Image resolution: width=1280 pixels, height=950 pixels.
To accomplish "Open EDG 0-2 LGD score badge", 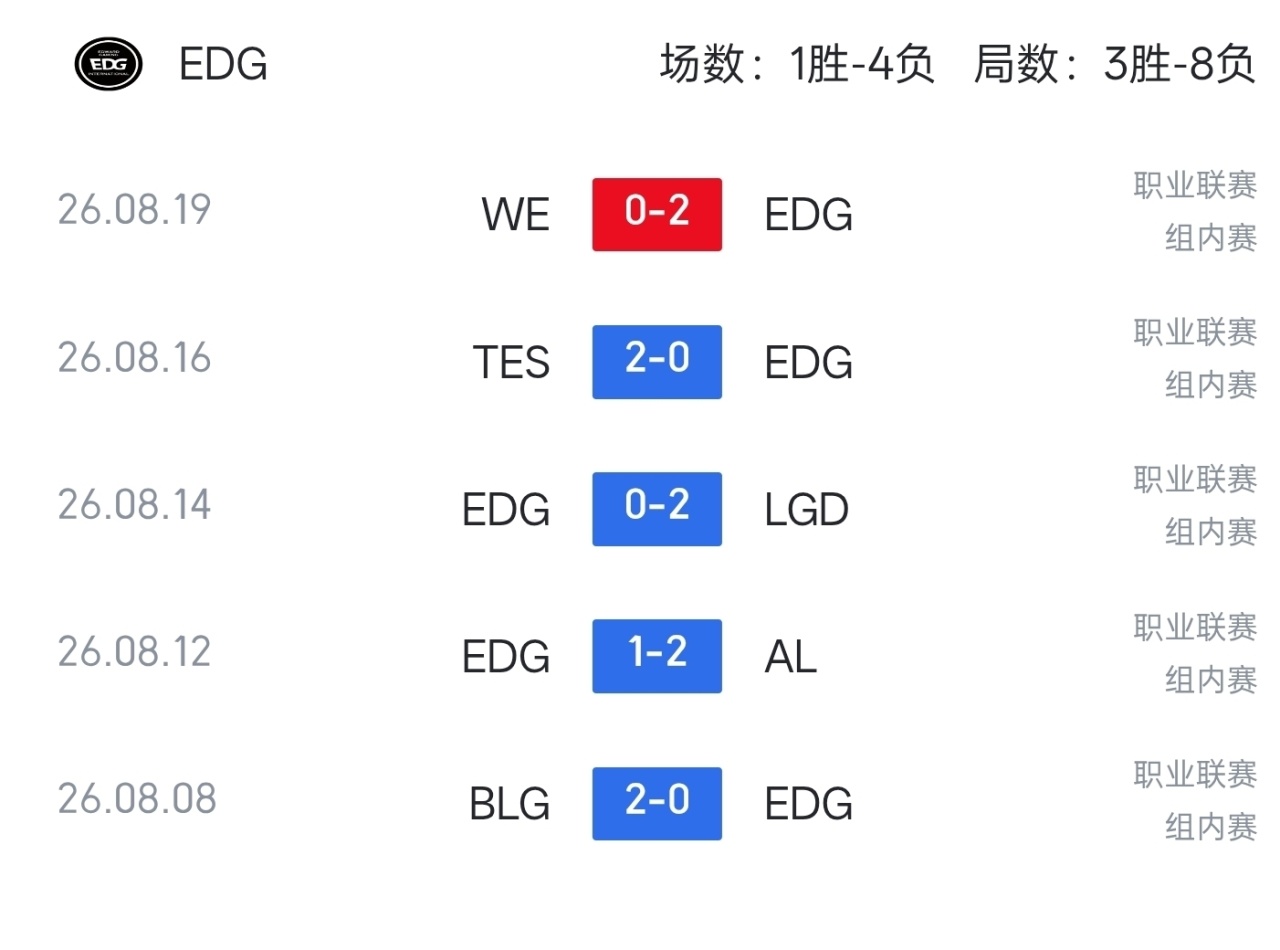I will [x=657, y=509].
